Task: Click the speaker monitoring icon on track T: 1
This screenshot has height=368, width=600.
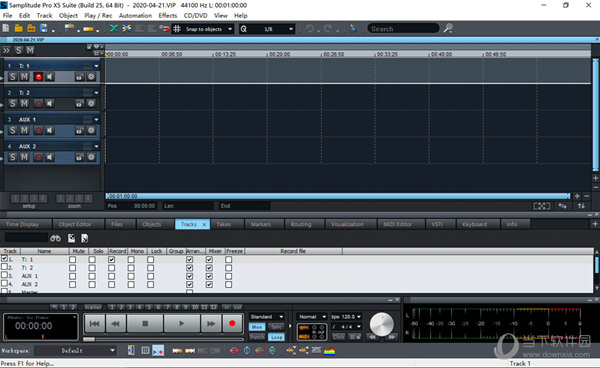Action: pos(50,77)
